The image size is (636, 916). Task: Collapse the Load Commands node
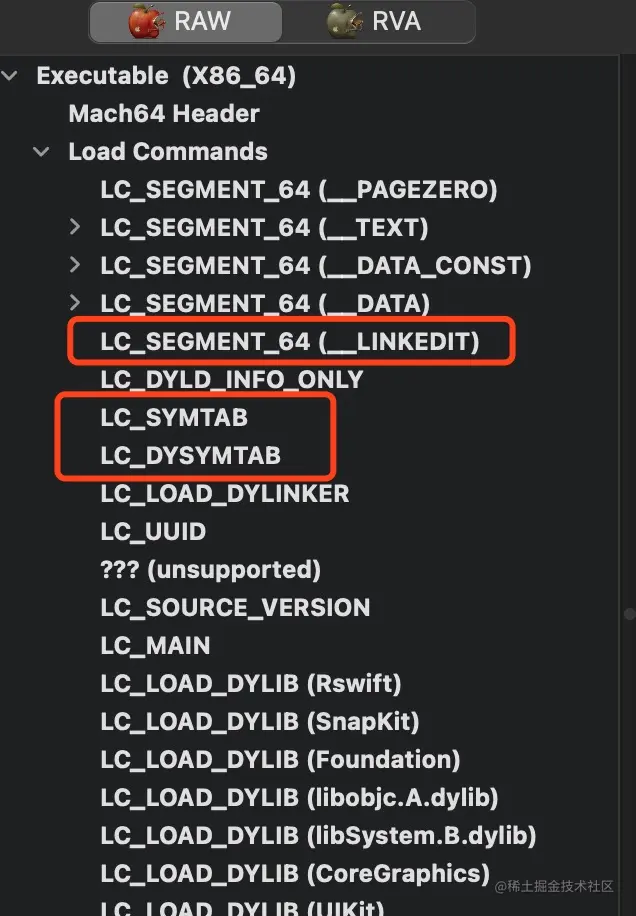[41, 152]
